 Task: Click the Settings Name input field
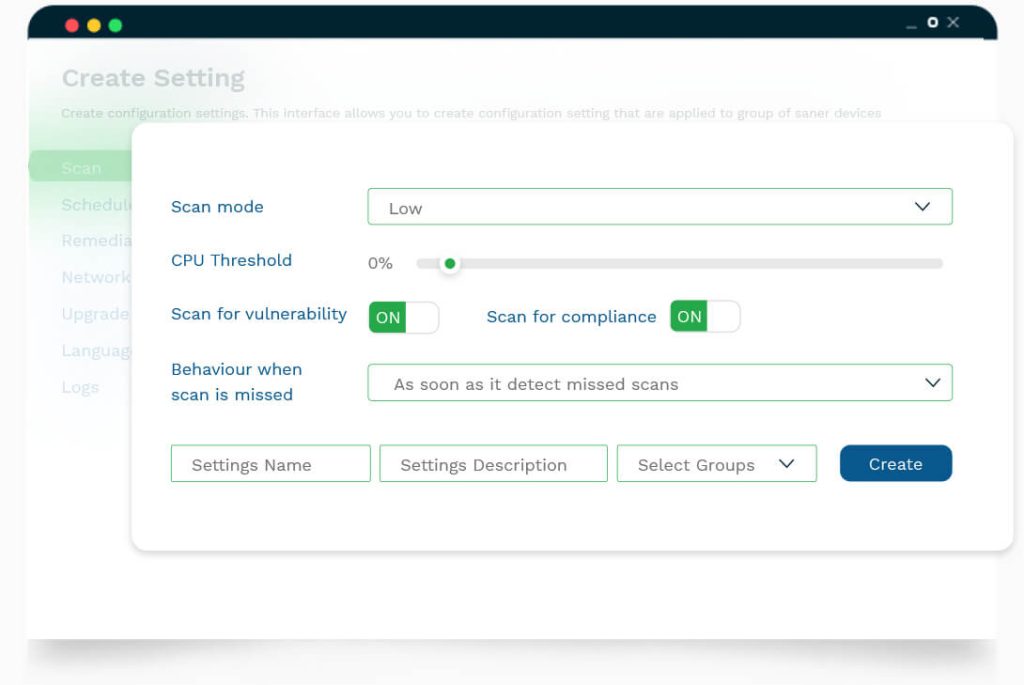270,464
